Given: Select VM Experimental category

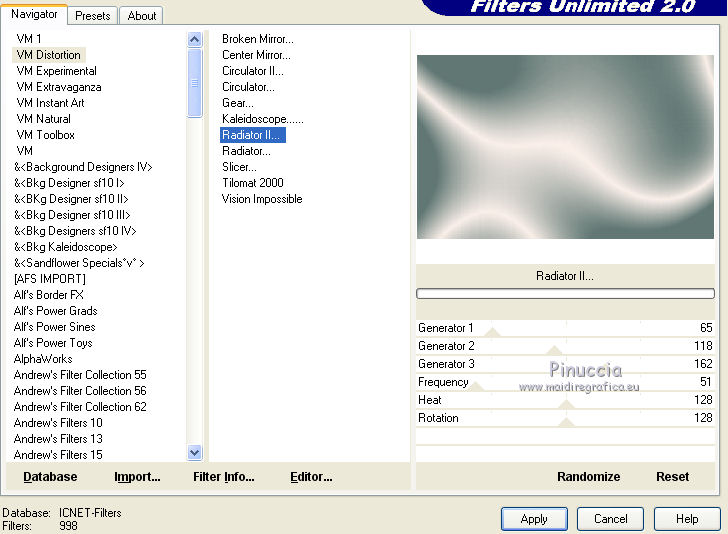Looking at the screenshot, I should coord(57,71).
